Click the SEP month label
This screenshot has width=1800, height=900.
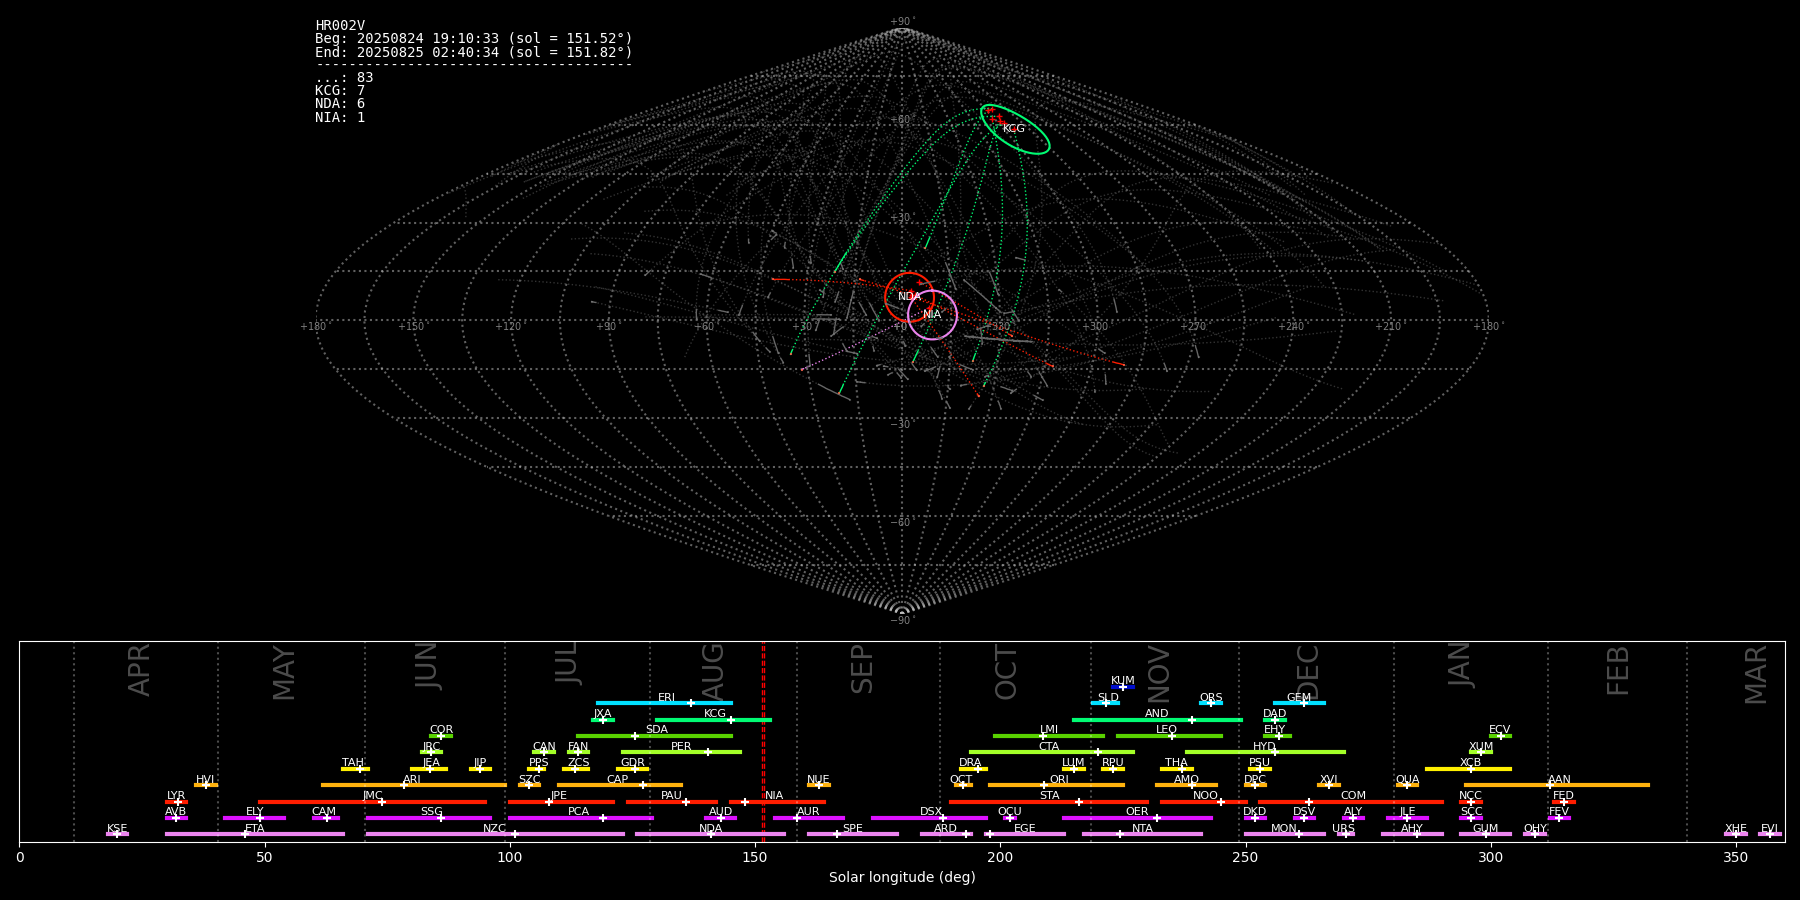[x=862, y=669]
